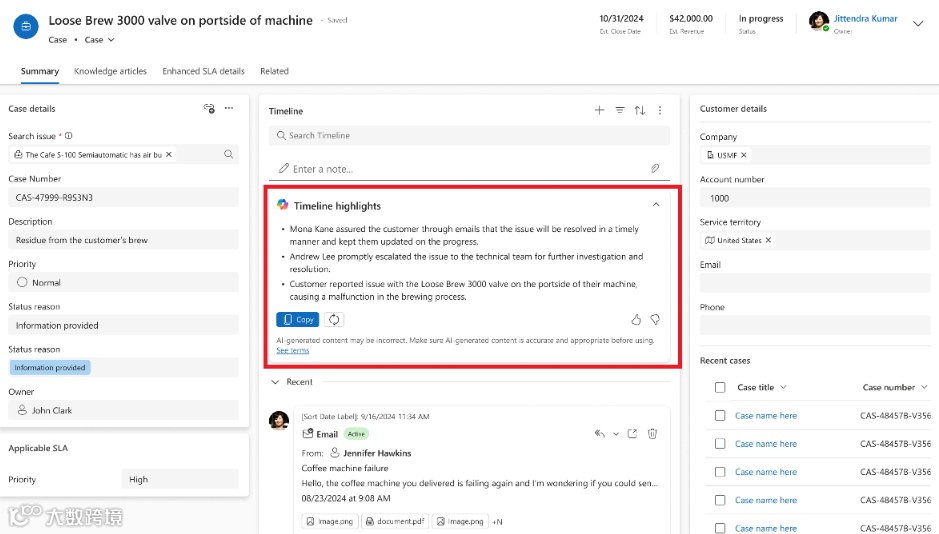The image size is (939, 534).
Task: Collapse the Timeline highlights card
Action: click(x=656, y=205)
